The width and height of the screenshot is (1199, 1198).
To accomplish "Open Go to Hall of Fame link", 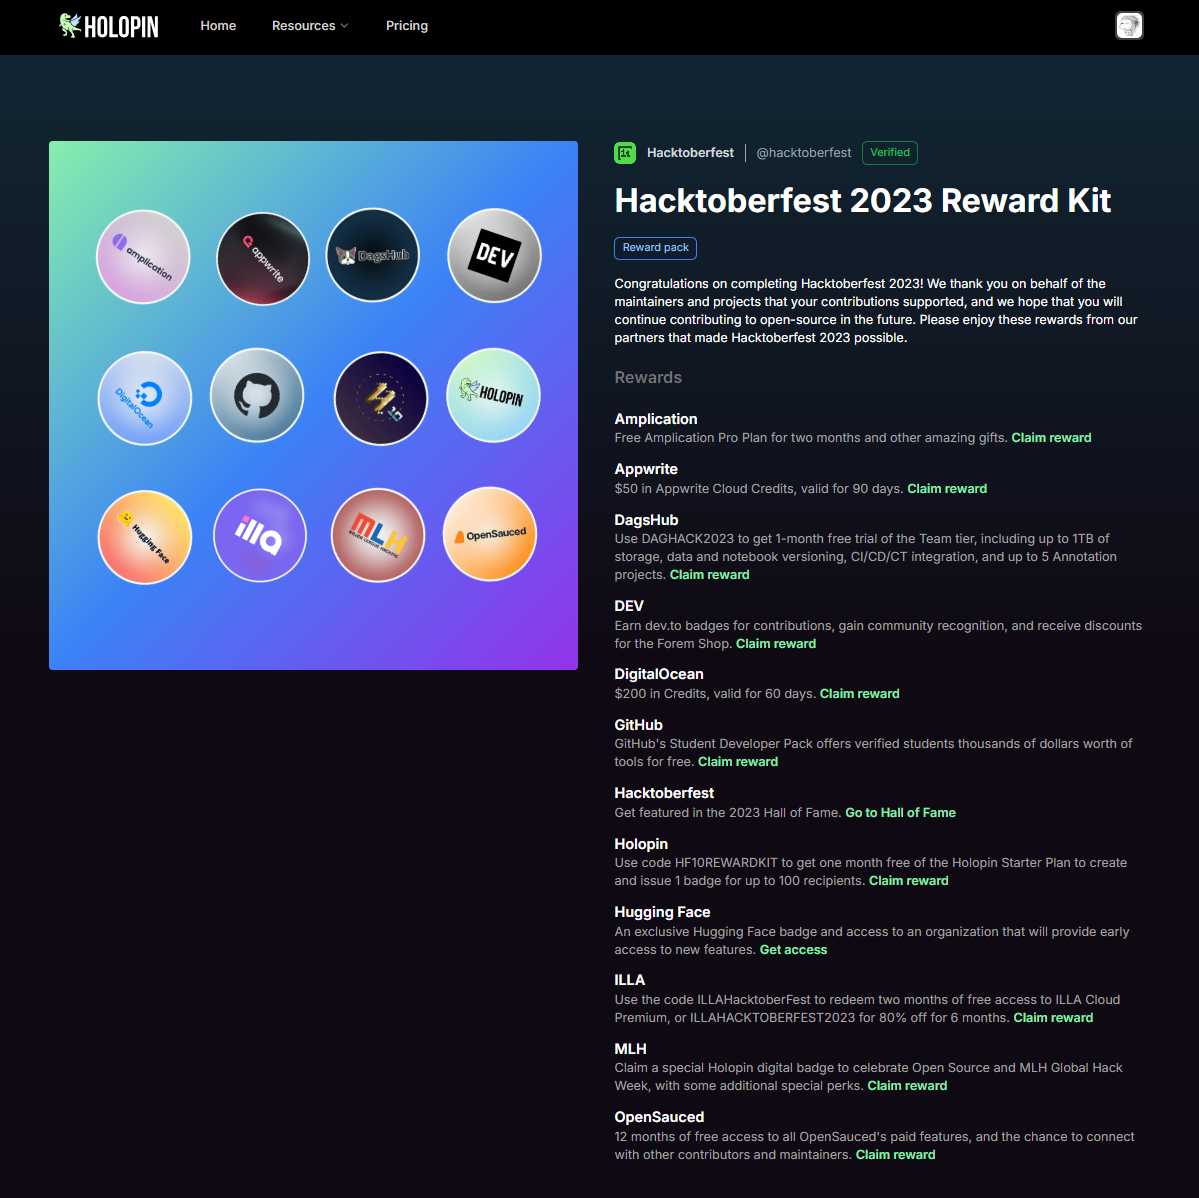I will click(900, 813).
